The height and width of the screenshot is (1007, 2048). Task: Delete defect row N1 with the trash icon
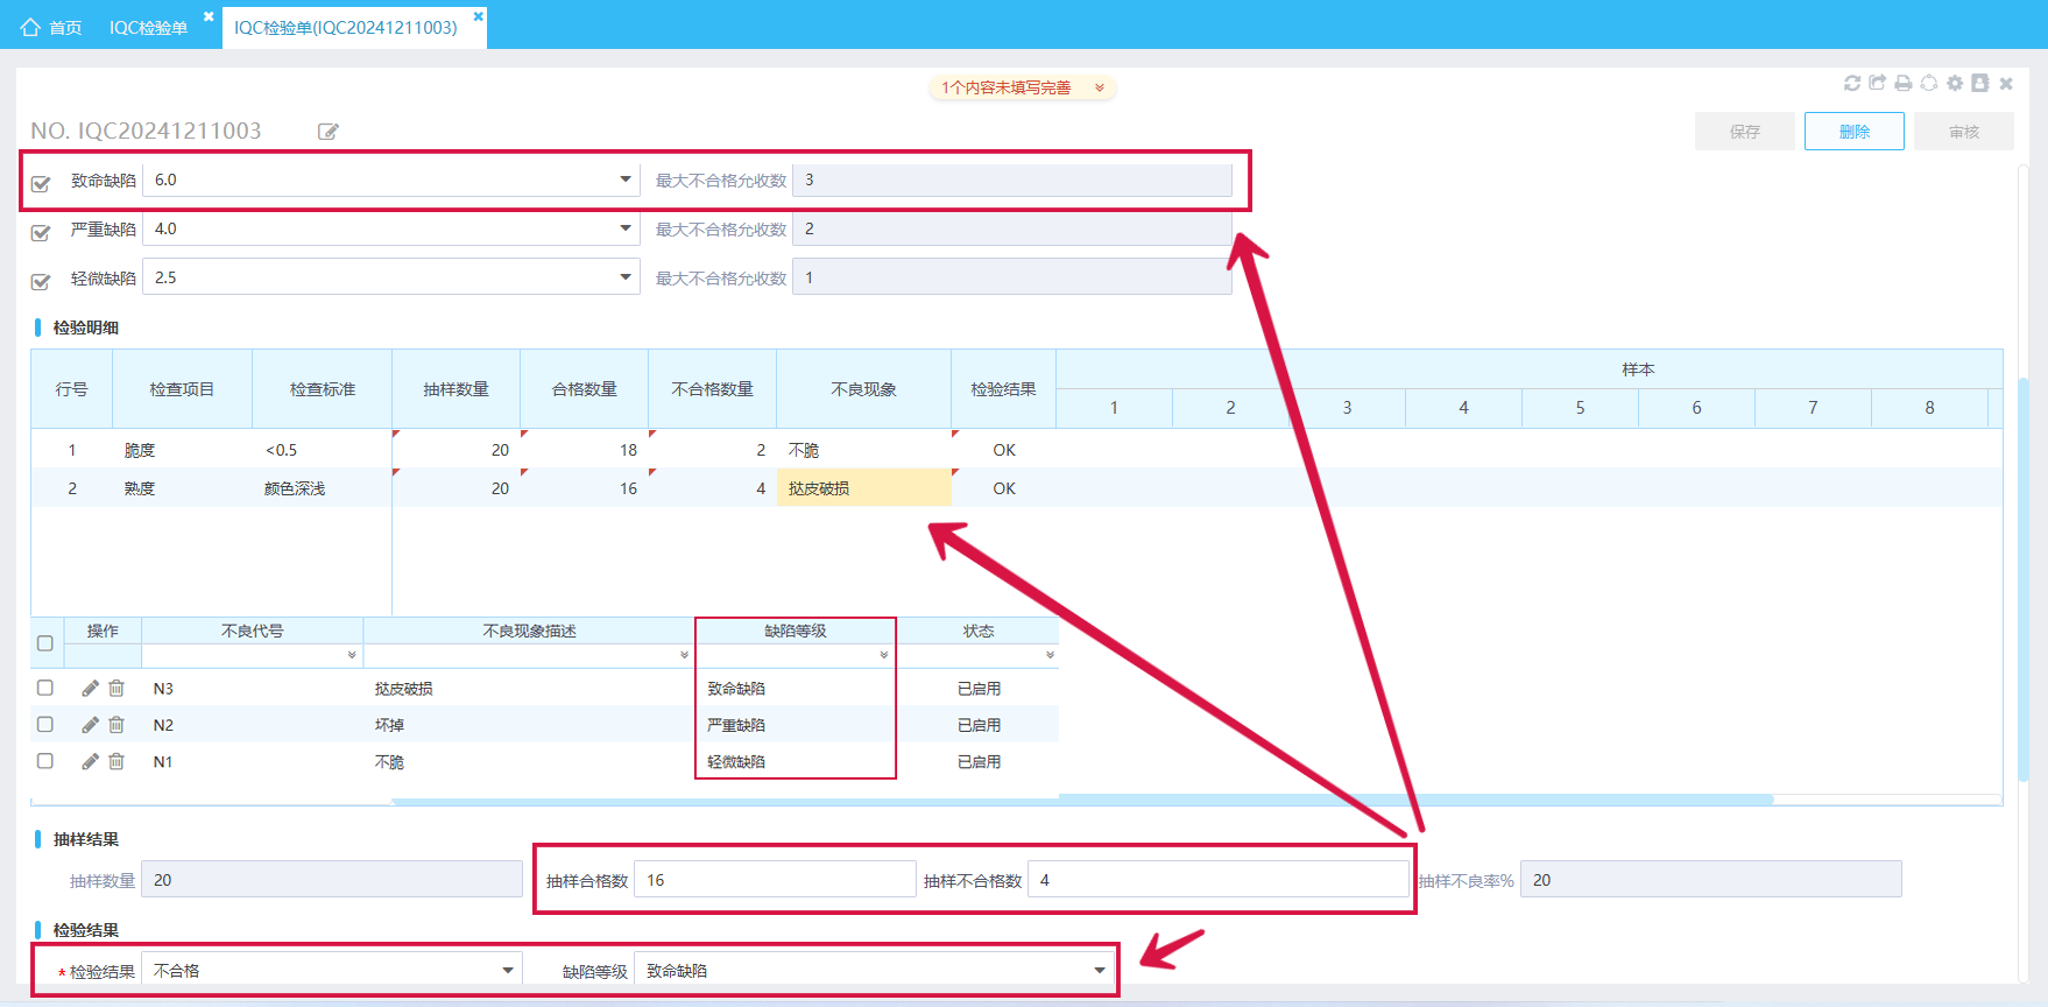[x=117, y=762]
